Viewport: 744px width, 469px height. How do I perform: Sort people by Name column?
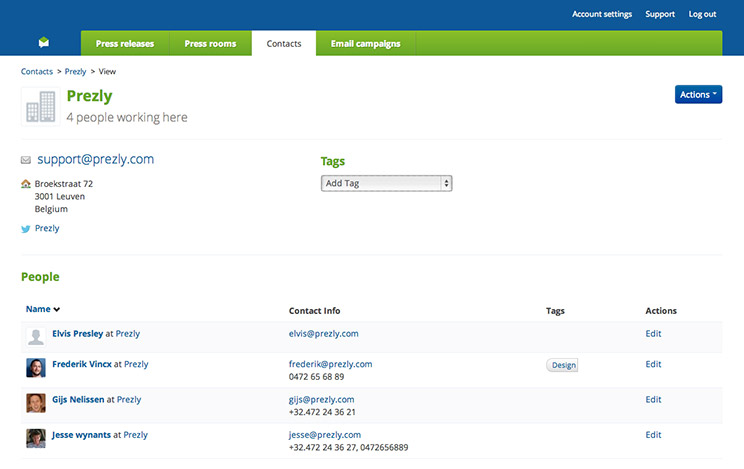click(x=43, y=309)
